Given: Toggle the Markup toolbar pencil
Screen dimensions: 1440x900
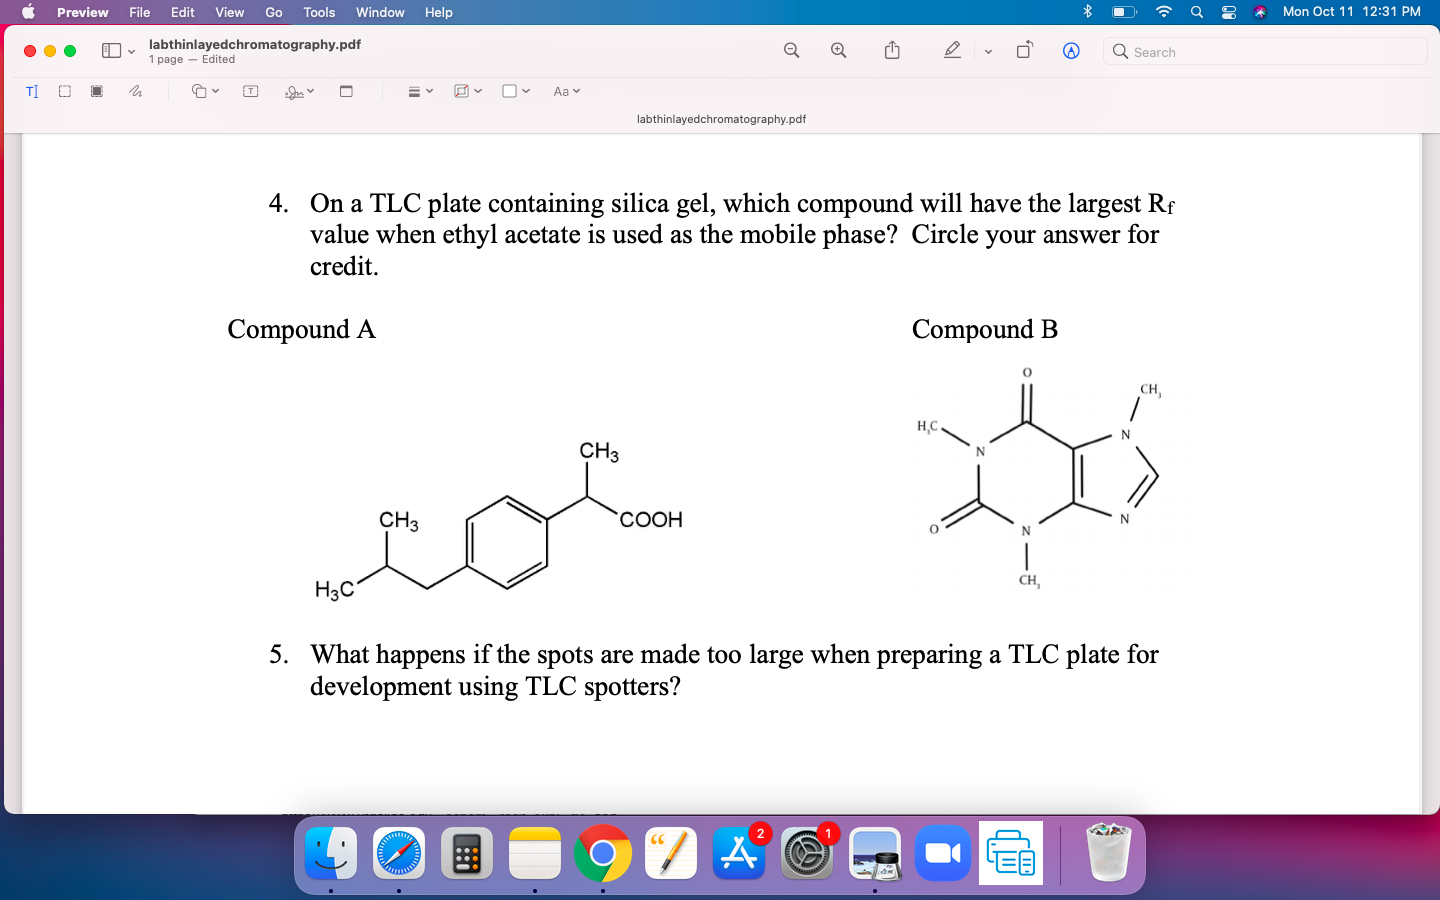Looking at the screenshot, I should [x=951, y=50].
